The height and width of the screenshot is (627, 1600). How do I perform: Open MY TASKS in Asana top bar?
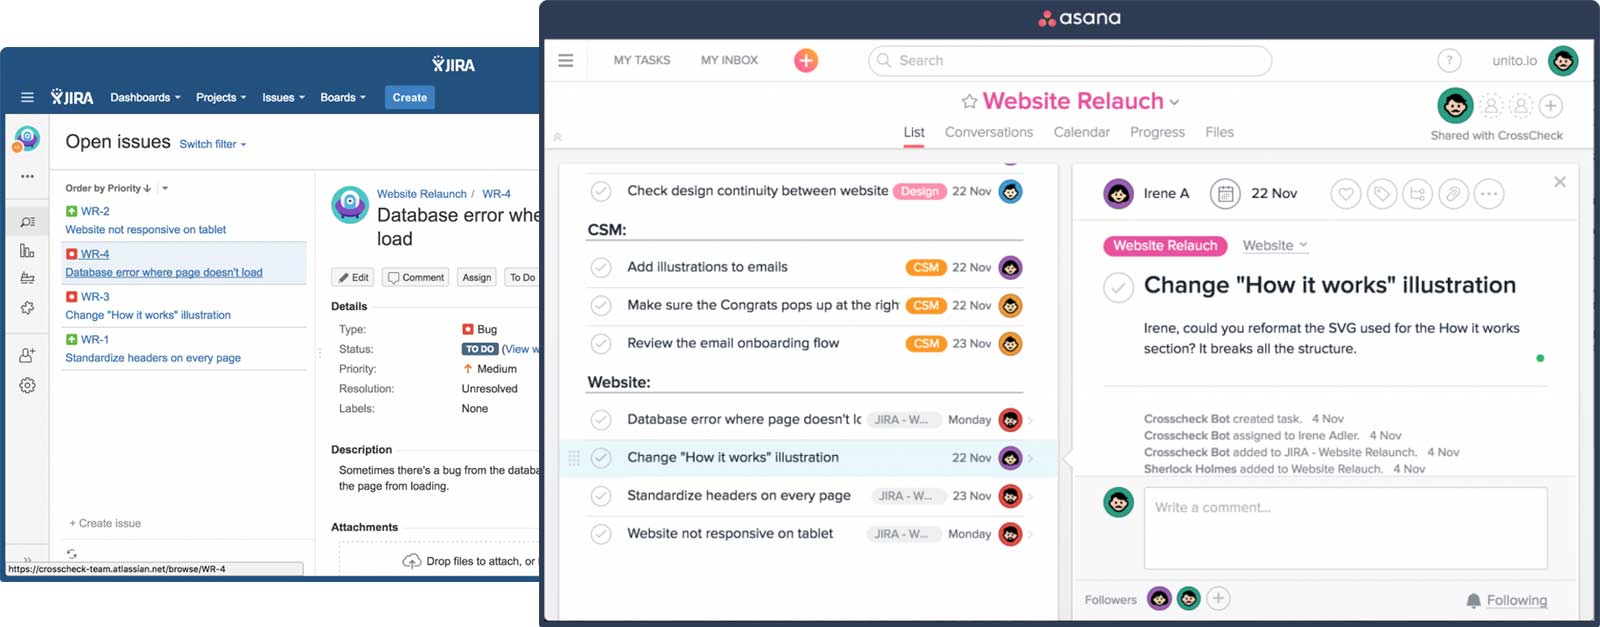[642, 60]
